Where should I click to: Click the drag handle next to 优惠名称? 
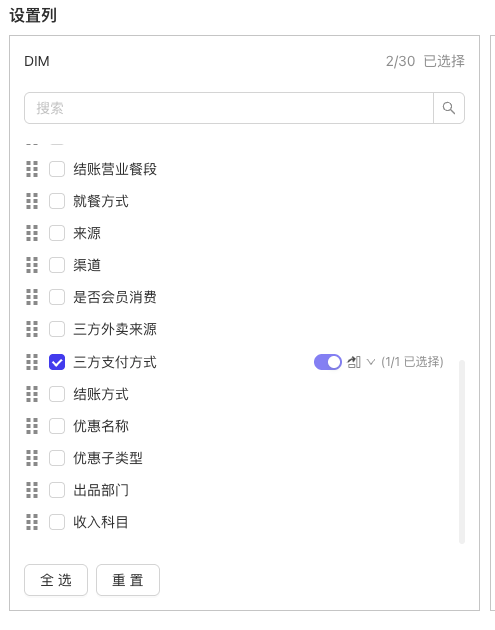(x=32, y=426)
